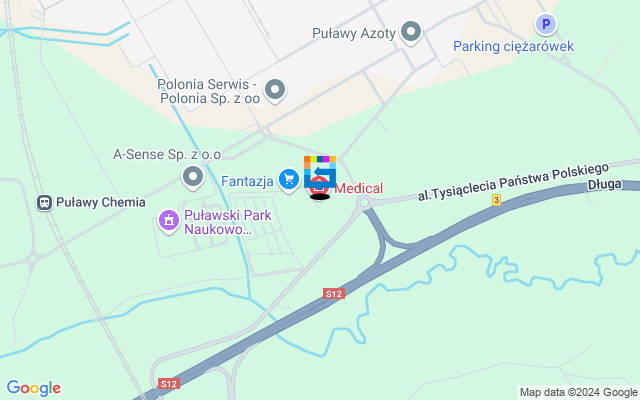Click the Puławy Azoty location pin

411,32
